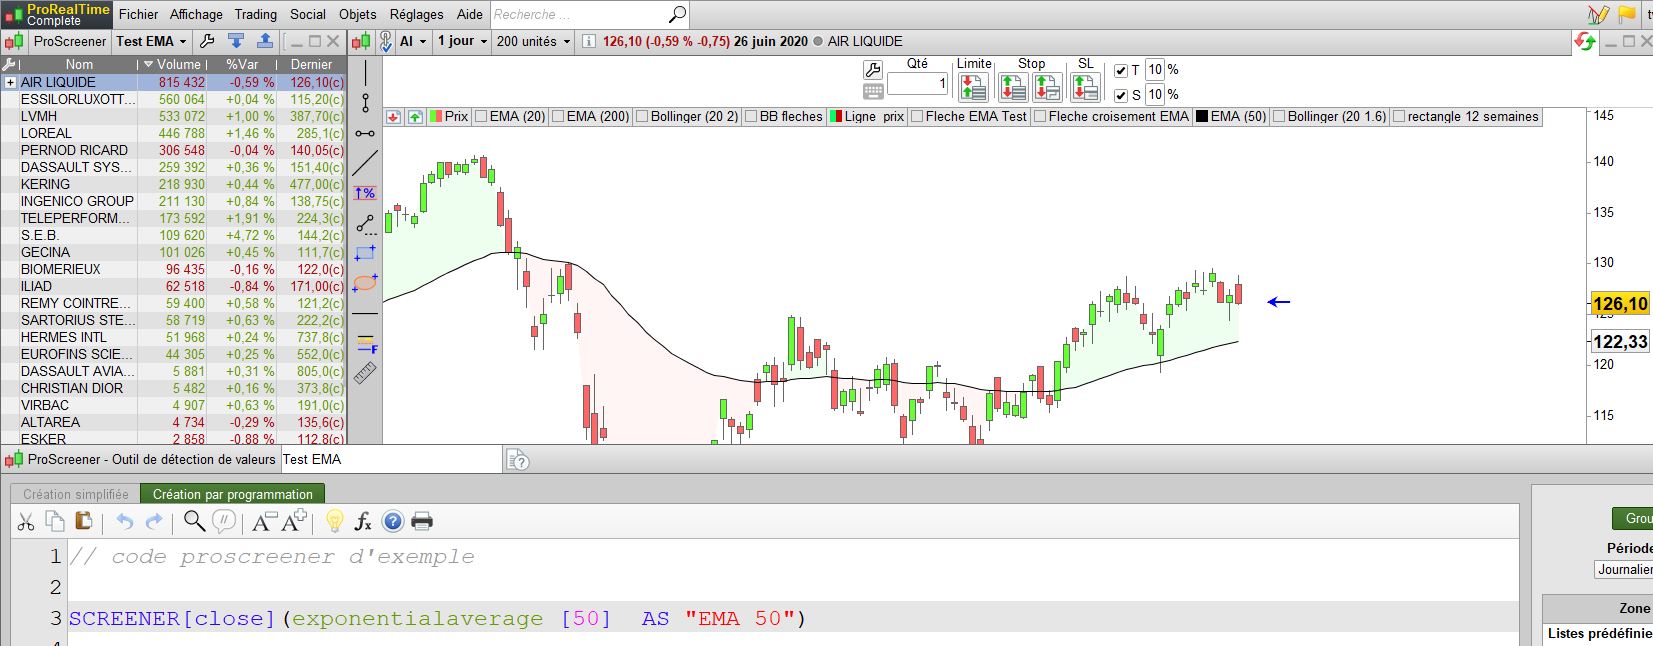
Task: Select the rectangle drawing tool
Action: click(366, 253)
